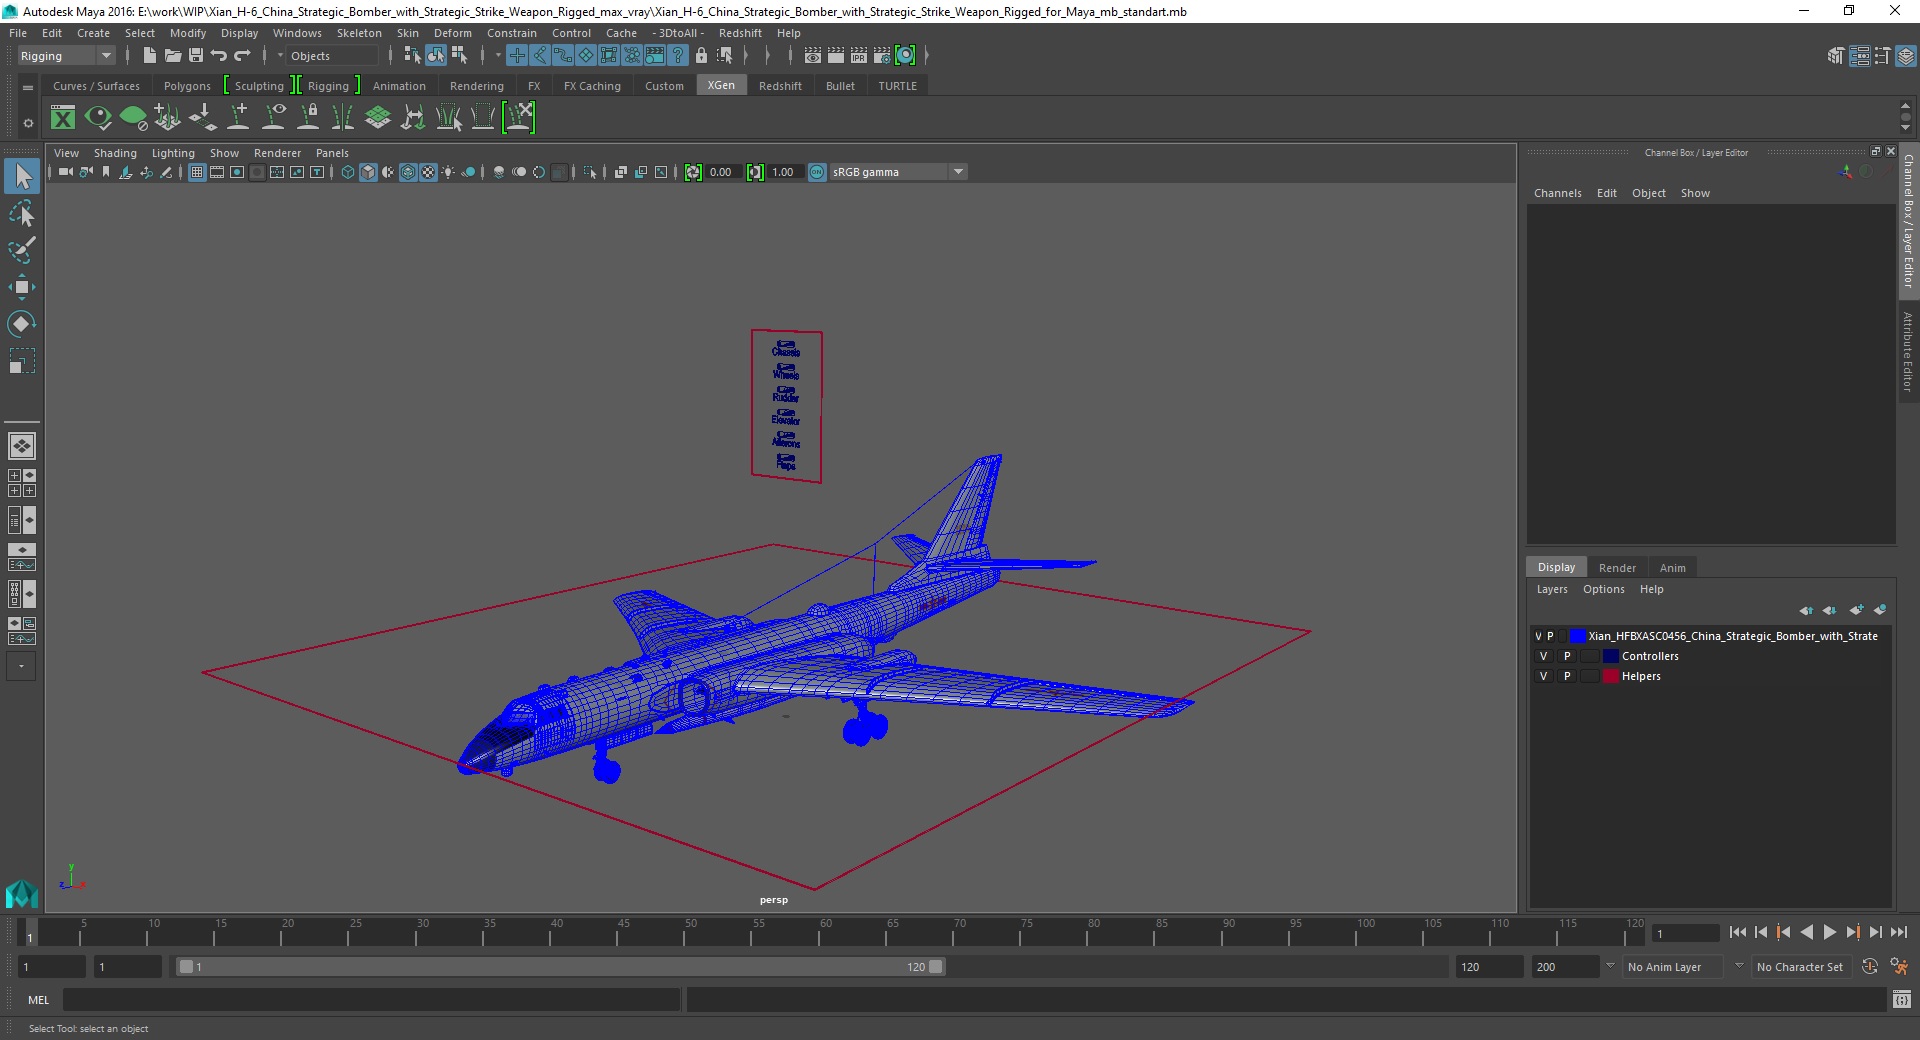Pick the Paint Selection tool
Viewport: 1920px width, 1040px height.
click(x=22, y=250)
